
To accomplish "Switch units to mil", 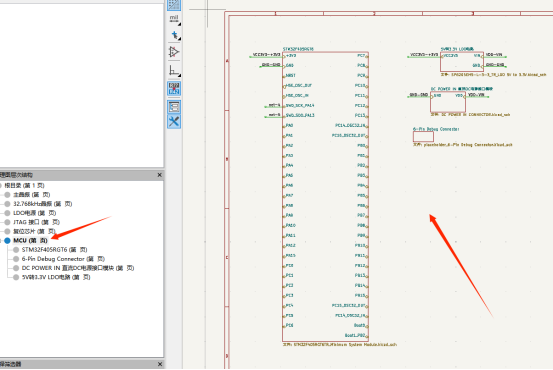I will click(174, 19).
